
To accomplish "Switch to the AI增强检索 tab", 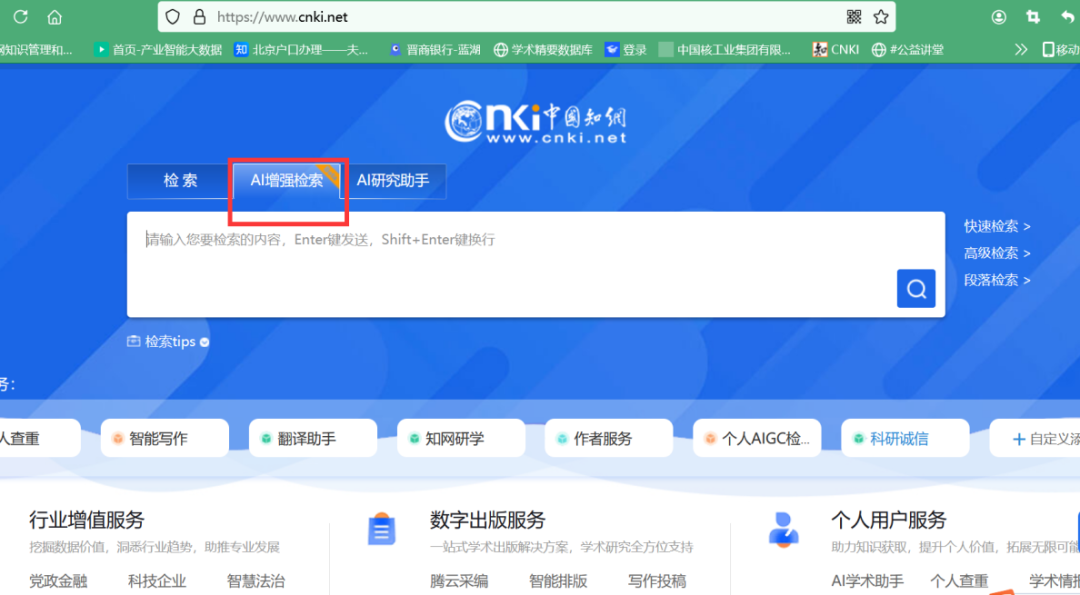I will tap(287, 180).
